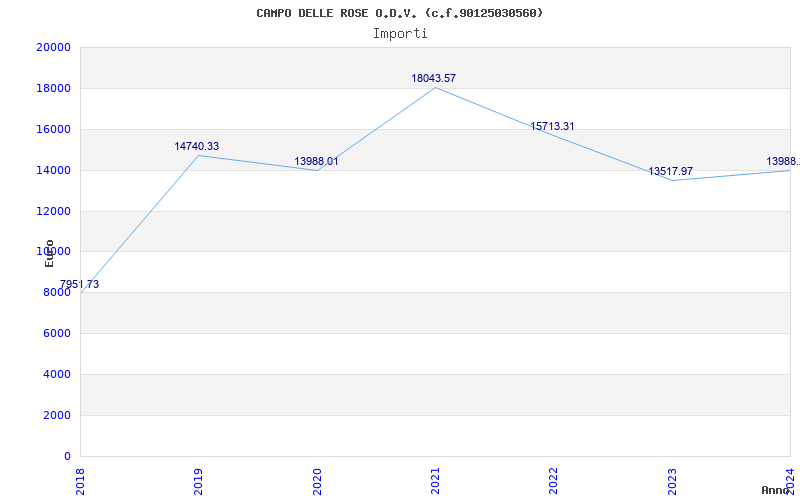
Task: Select the 13988.01 data label for 2020
Action: (316, 162)
